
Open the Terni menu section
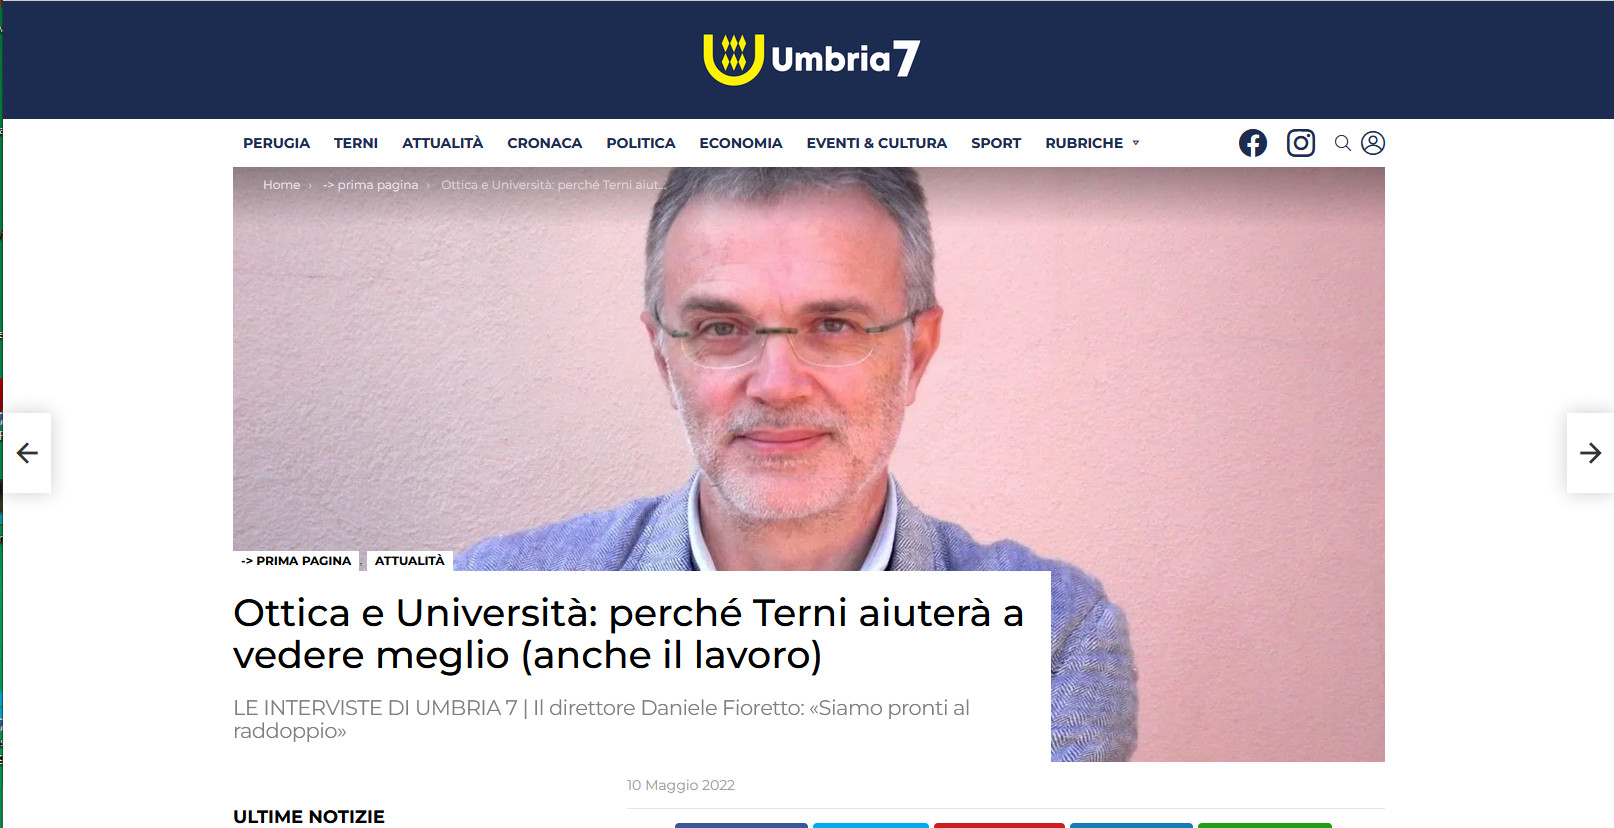pos(356,143)
